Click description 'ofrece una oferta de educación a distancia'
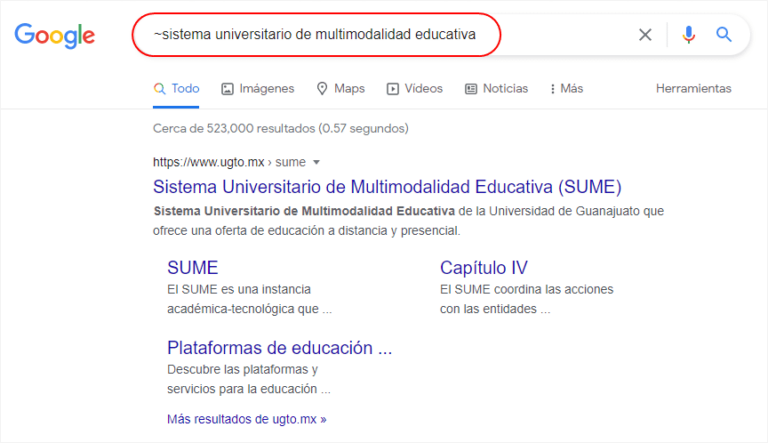768x443 pixels. point(270,231)
